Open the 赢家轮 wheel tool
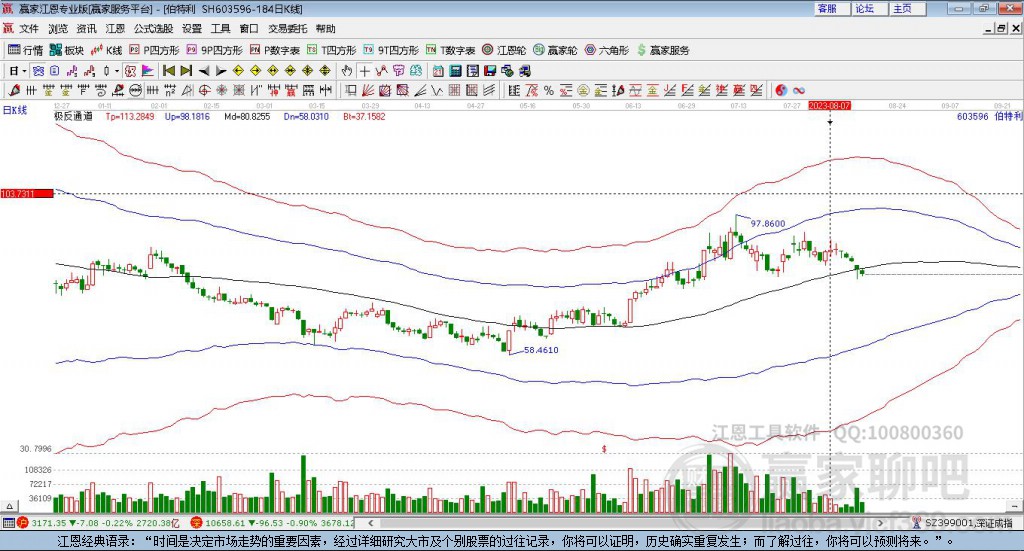The image size is (1024, 551). click(x=555, y=50)
